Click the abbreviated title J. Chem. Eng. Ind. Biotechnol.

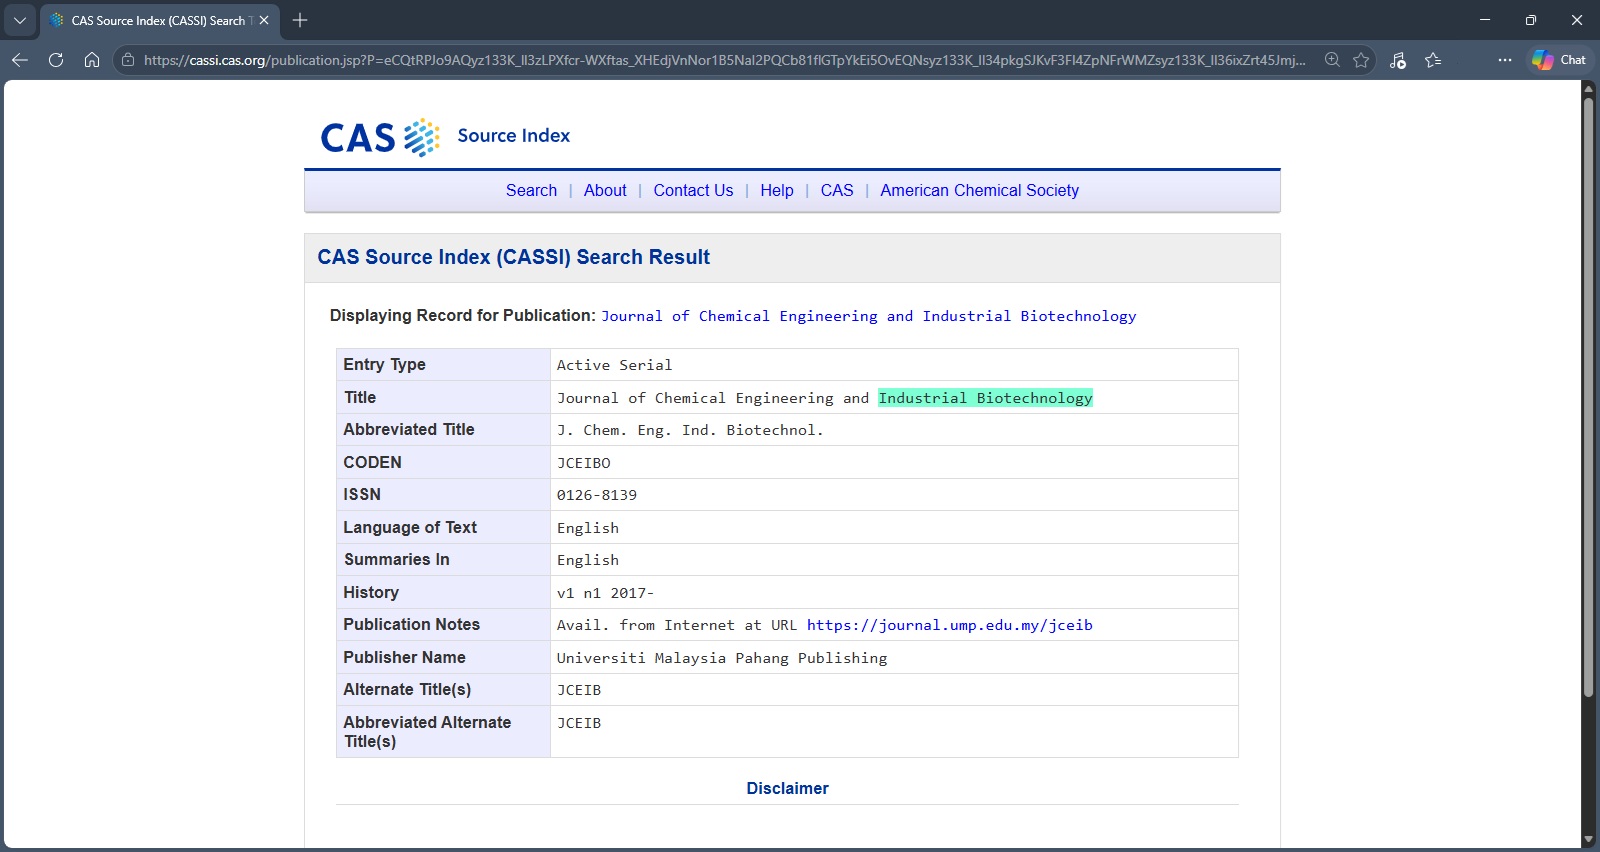[690, 430]
